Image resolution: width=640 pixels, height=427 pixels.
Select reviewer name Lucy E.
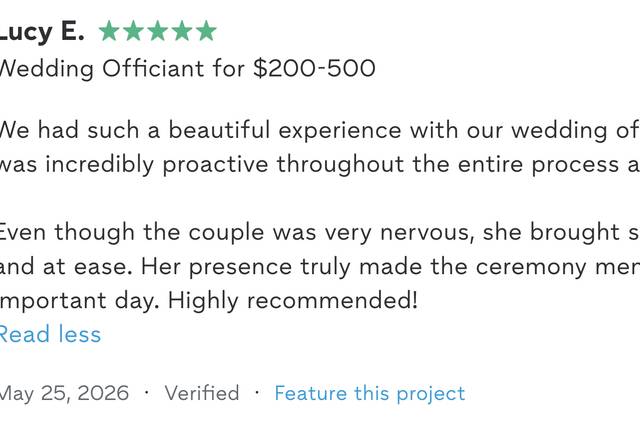[42, 32]
